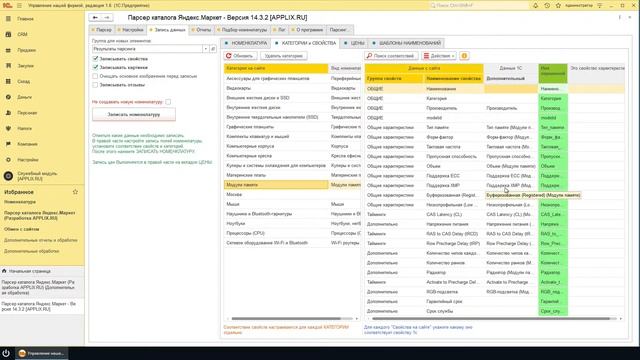The width and height of the screenshot is (640, 360).
Task: Open ШАБЛОНЫ НАИМЕНОВАНИЙ sub-tab
Action: (407, 43)
